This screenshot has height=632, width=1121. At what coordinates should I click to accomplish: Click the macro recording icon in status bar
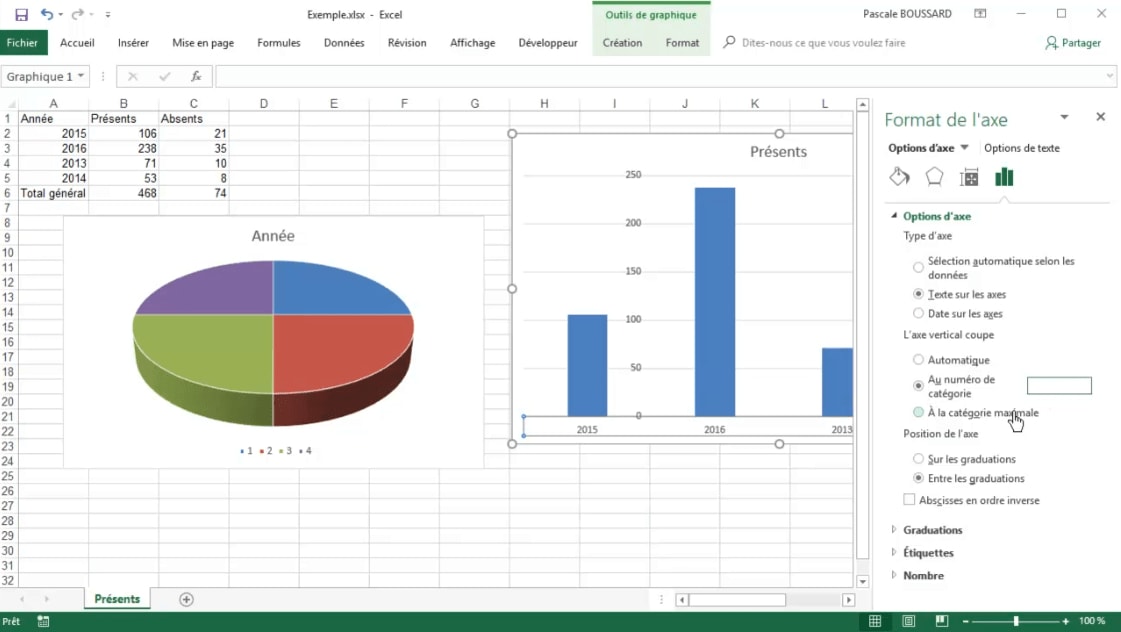click(44, 621)
